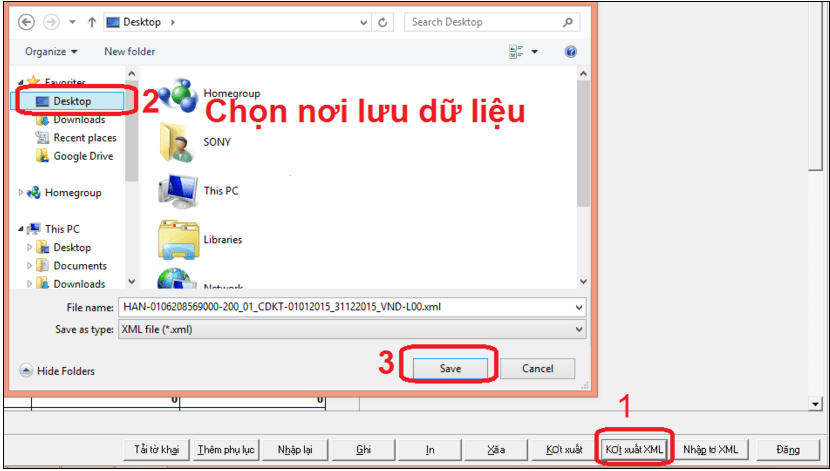Viewport: 830px width, 471px height.
Task: Click the Xóa delete button
Action: tap(496, 450)
